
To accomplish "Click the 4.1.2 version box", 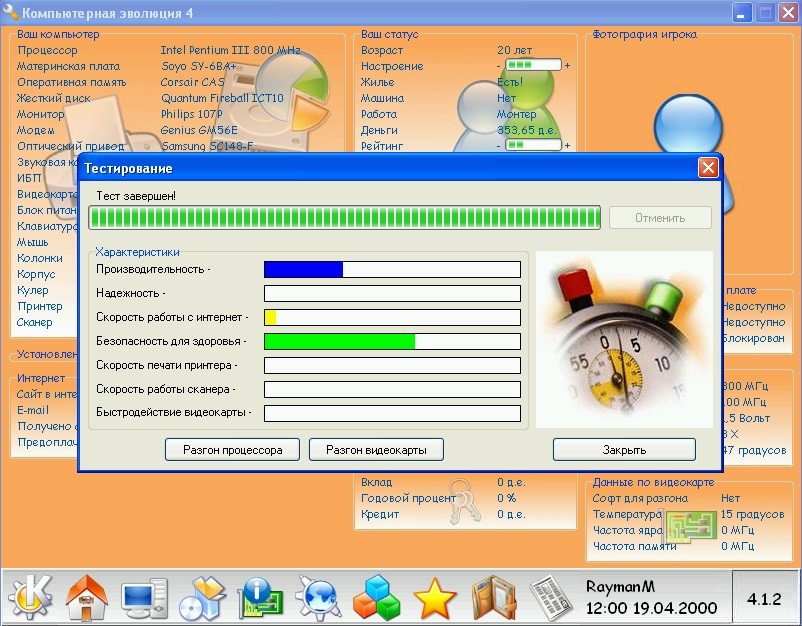I will (764, 598).
